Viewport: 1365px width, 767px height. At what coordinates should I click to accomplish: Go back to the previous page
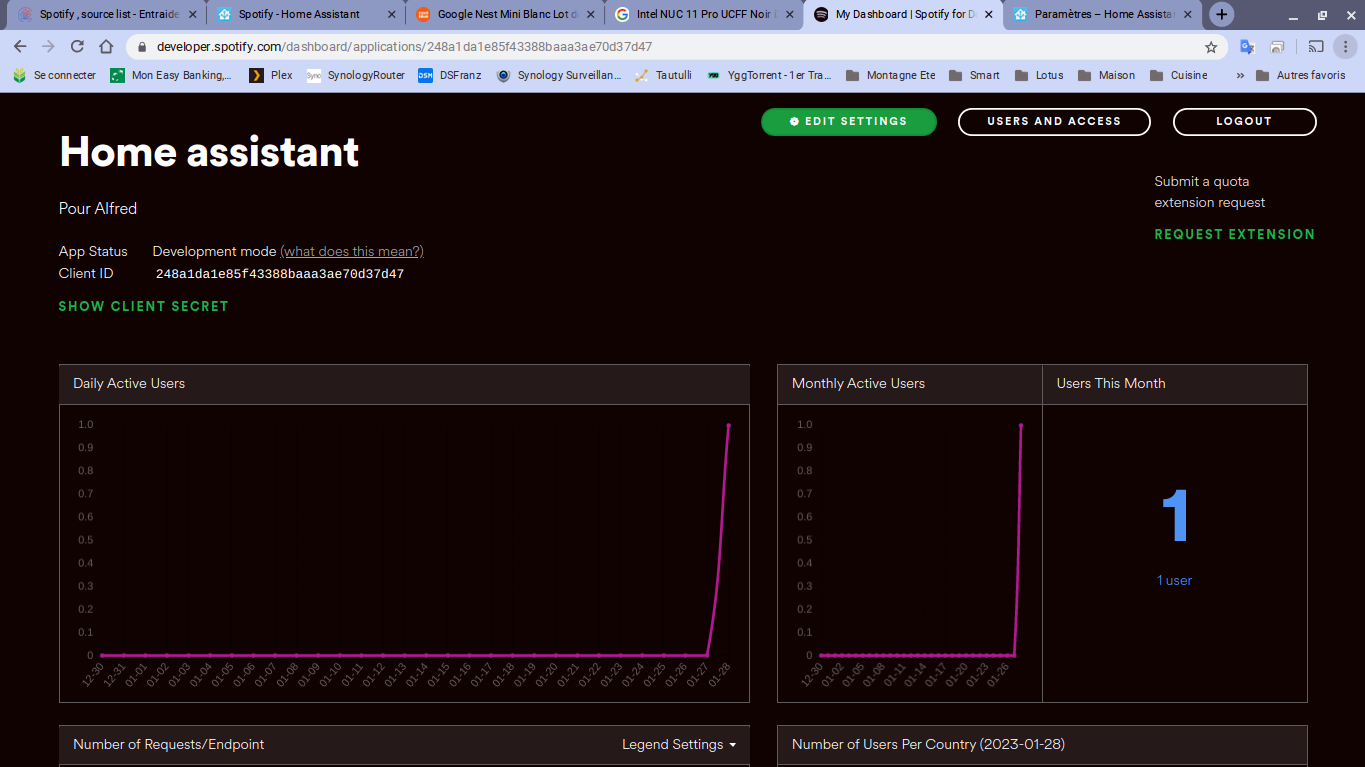pyautogui.click(x=20, y=47)
